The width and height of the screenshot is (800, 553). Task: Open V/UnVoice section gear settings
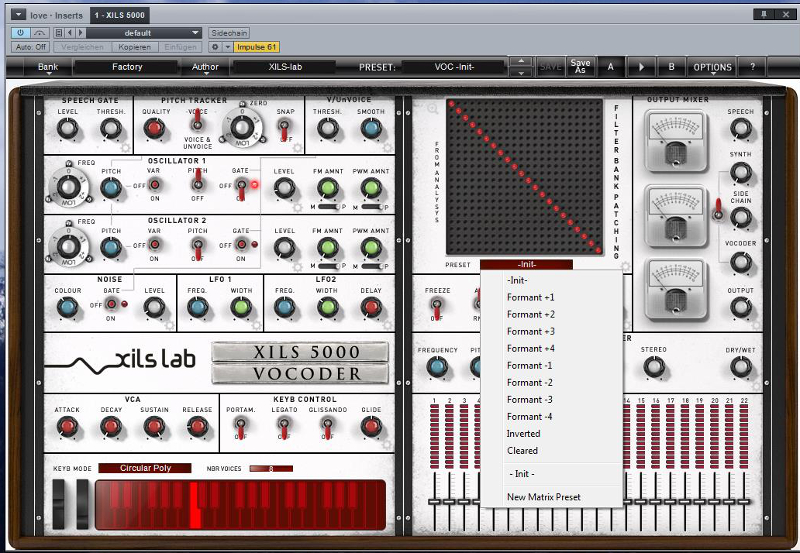(x=387, y=148)
